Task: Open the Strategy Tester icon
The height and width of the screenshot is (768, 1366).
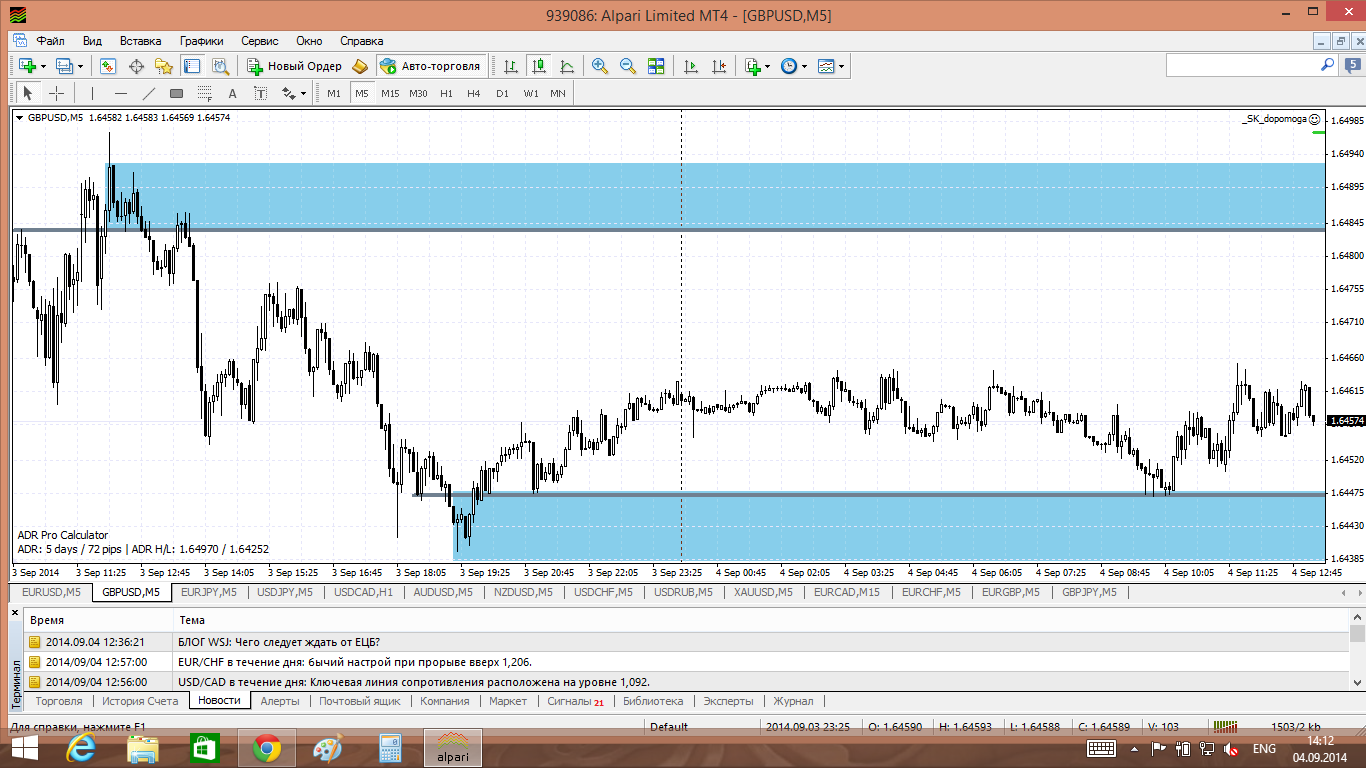Action: click(x=220, y=66)
